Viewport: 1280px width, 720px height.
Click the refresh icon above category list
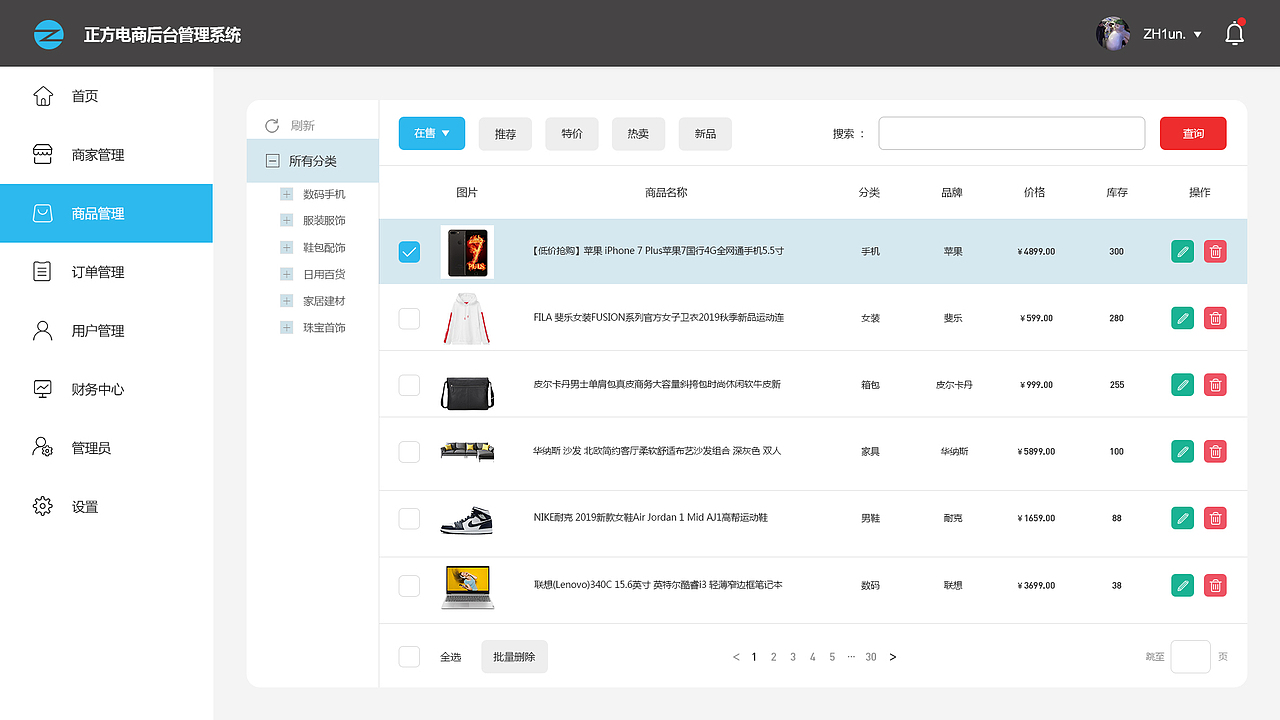(x=270, y=125)
